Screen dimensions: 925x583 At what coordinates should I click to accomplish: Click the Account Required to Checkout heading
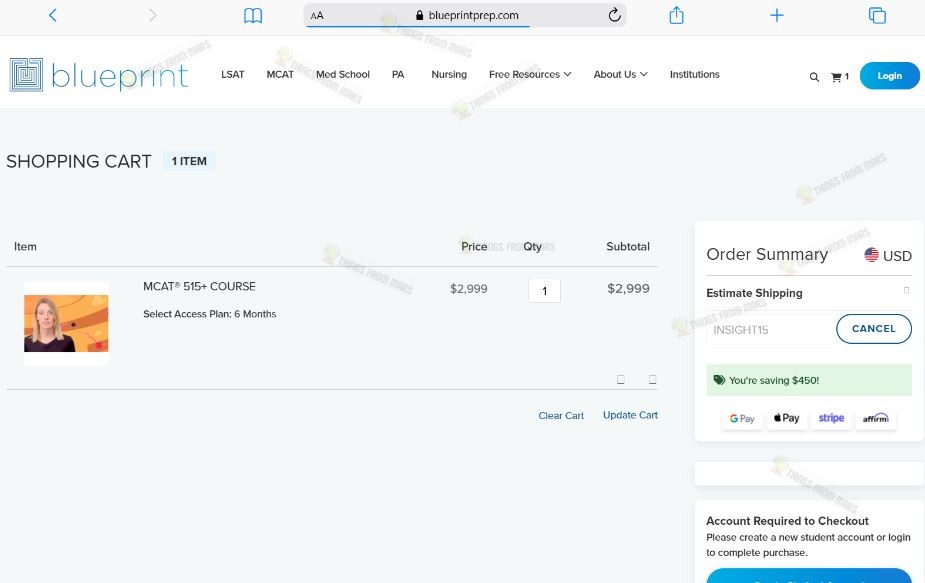pyautogui.click(x=787, y=521)
